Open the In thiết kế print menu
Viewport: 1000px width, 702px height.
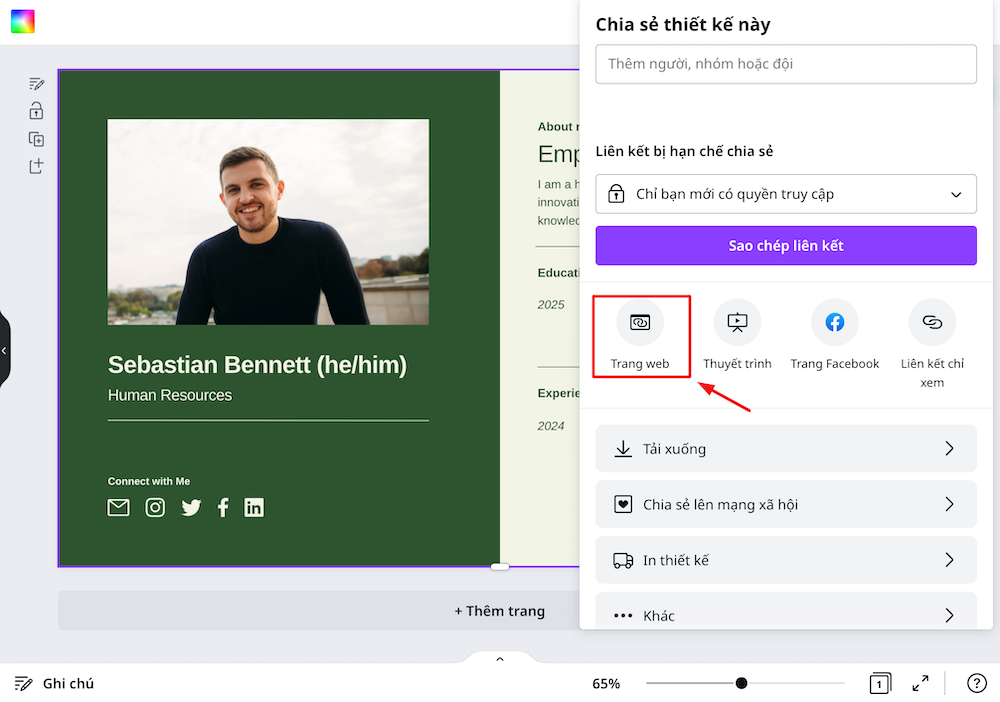[x=786, y=560]
